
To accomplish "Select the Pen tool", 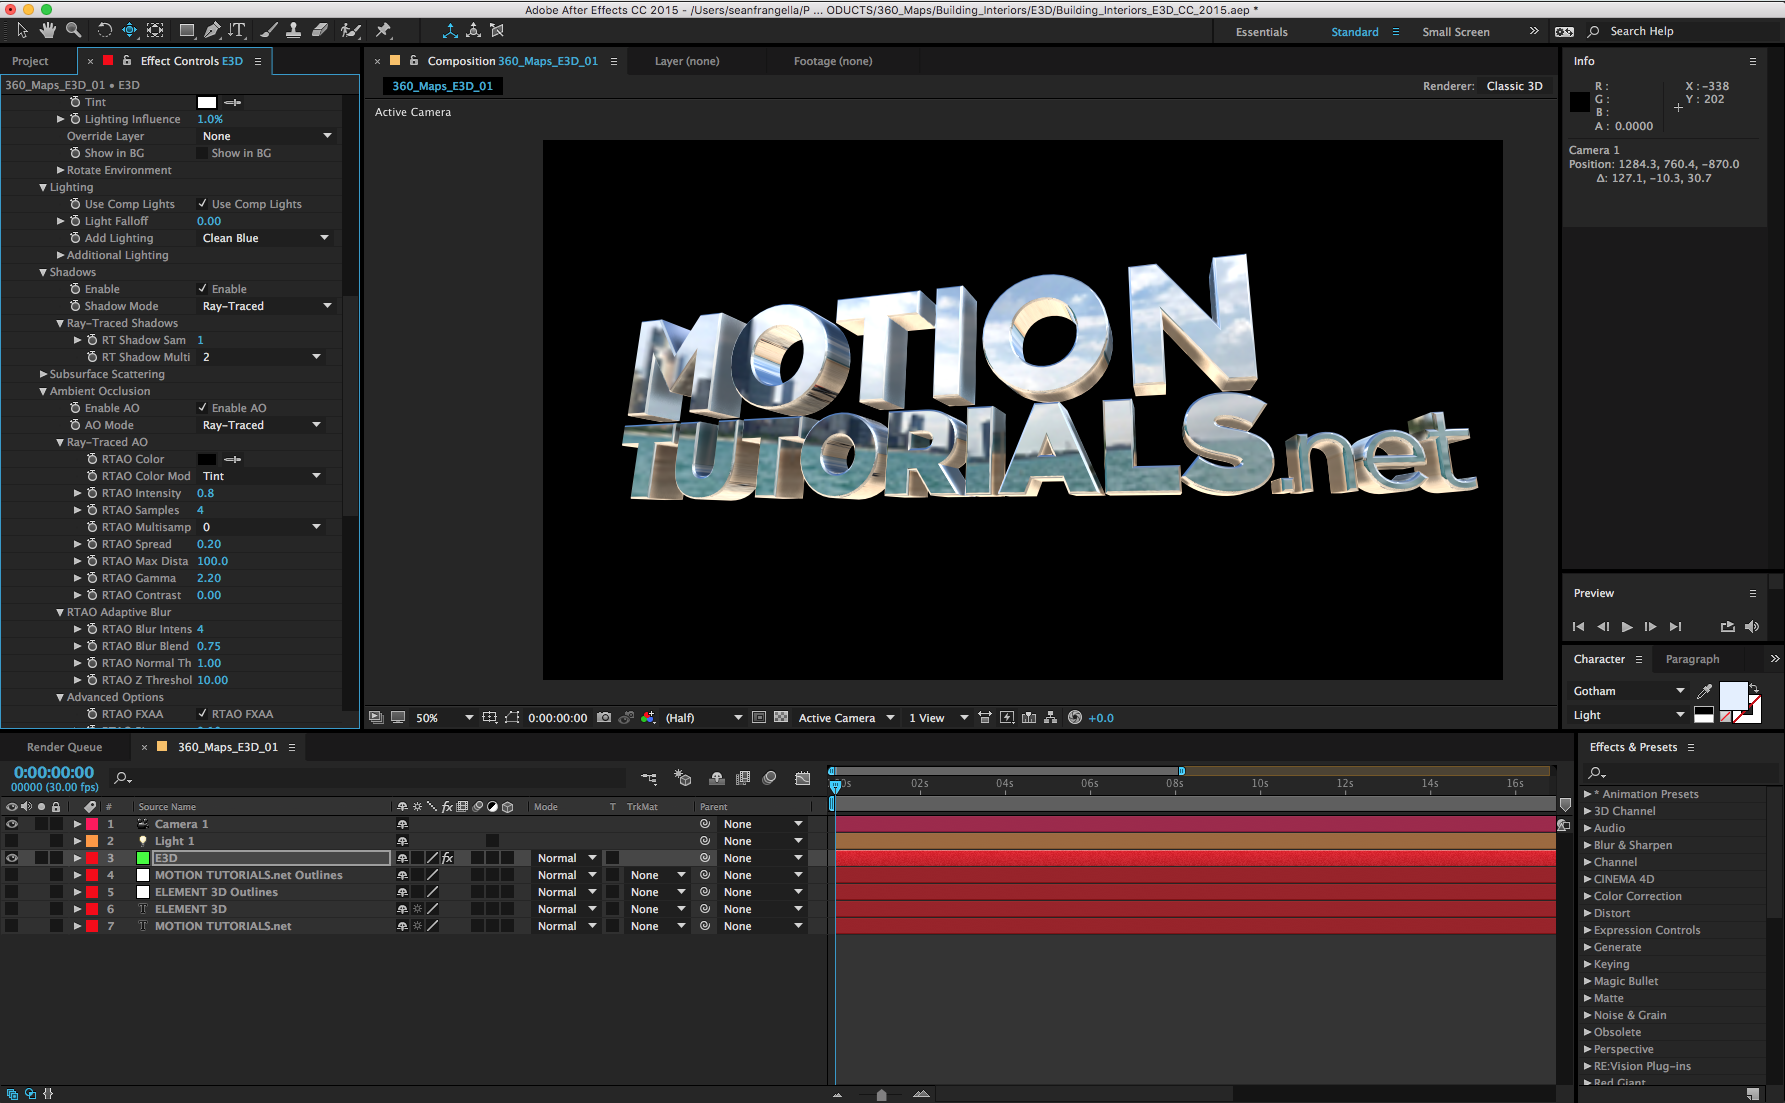I will [212, 31].
